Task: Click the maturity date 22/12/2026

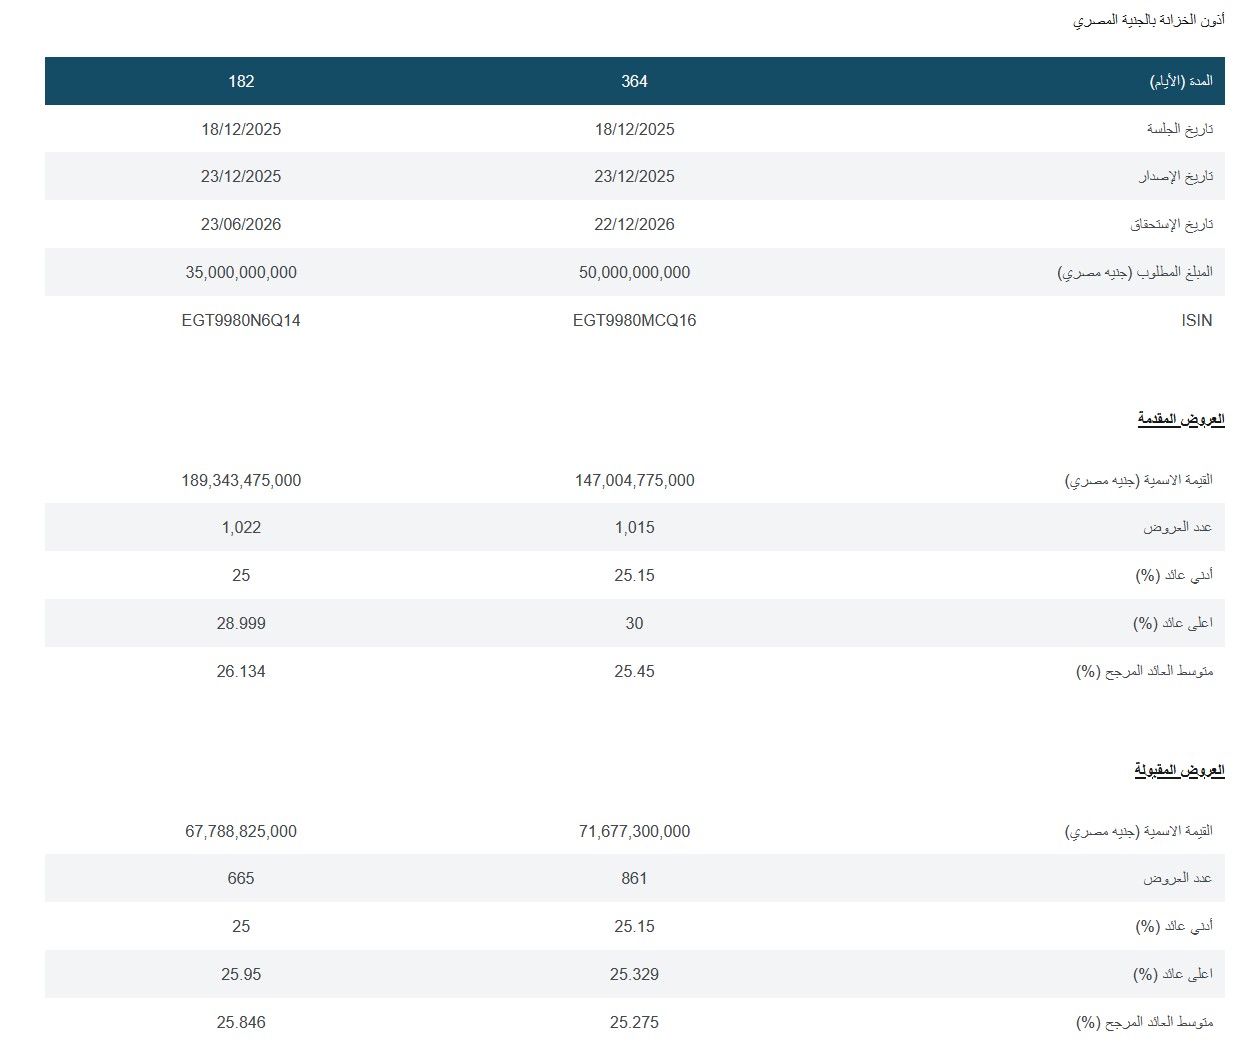Action: pos(634,224)
